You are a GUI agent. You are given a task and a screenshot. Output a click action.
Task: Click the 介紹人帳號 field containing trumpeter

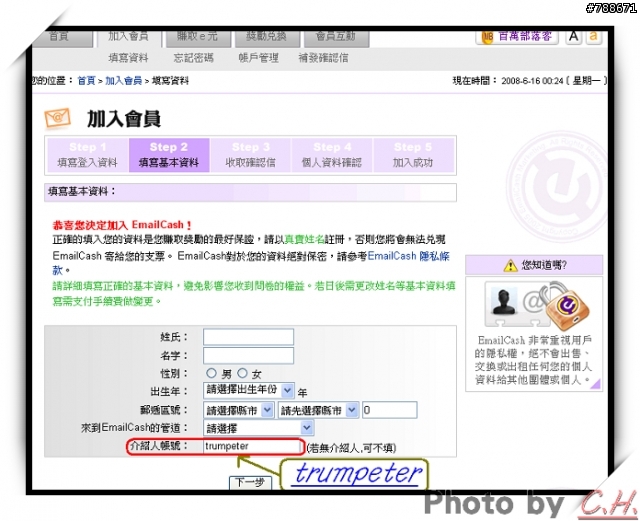click(x=252, y=446)
